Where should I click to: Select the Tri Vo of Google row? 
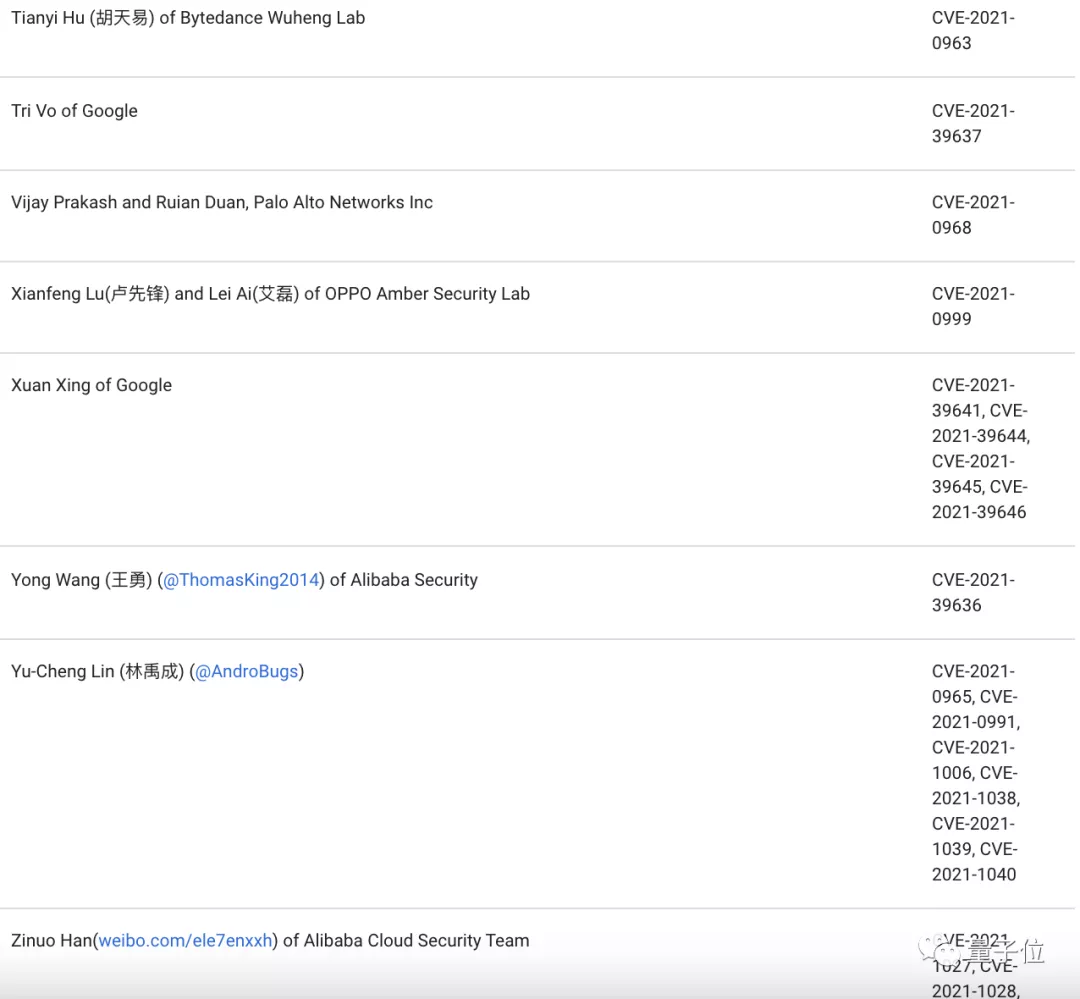75,111
